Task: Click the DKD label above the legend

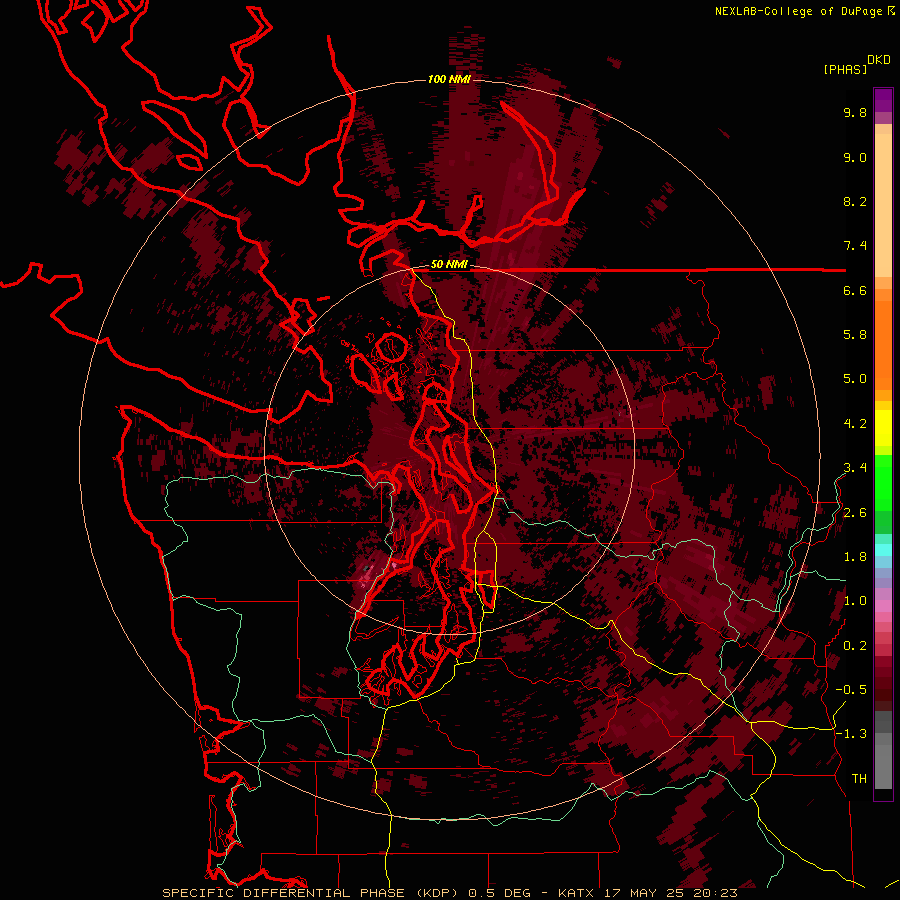Action: coord(879,60)
